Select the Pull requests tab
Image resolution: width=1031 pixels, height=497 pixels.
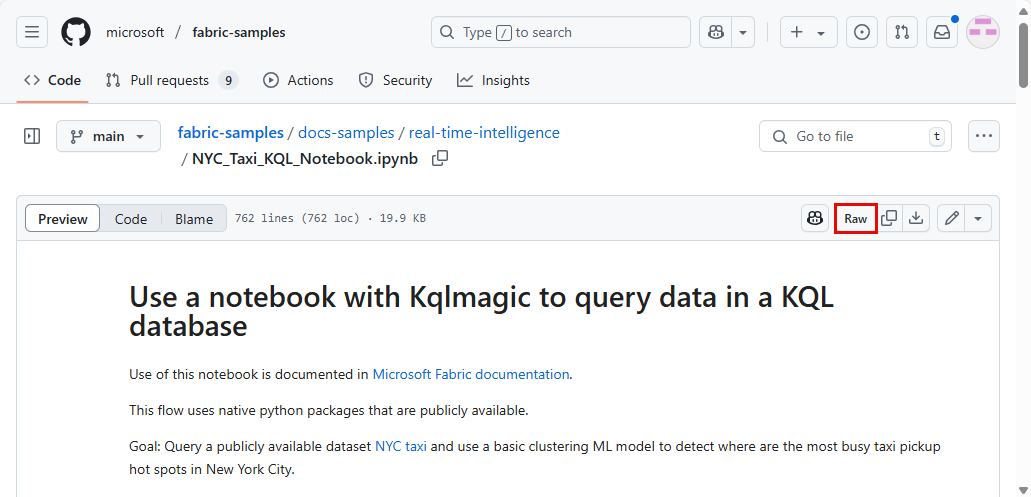(x=171, y=80)
